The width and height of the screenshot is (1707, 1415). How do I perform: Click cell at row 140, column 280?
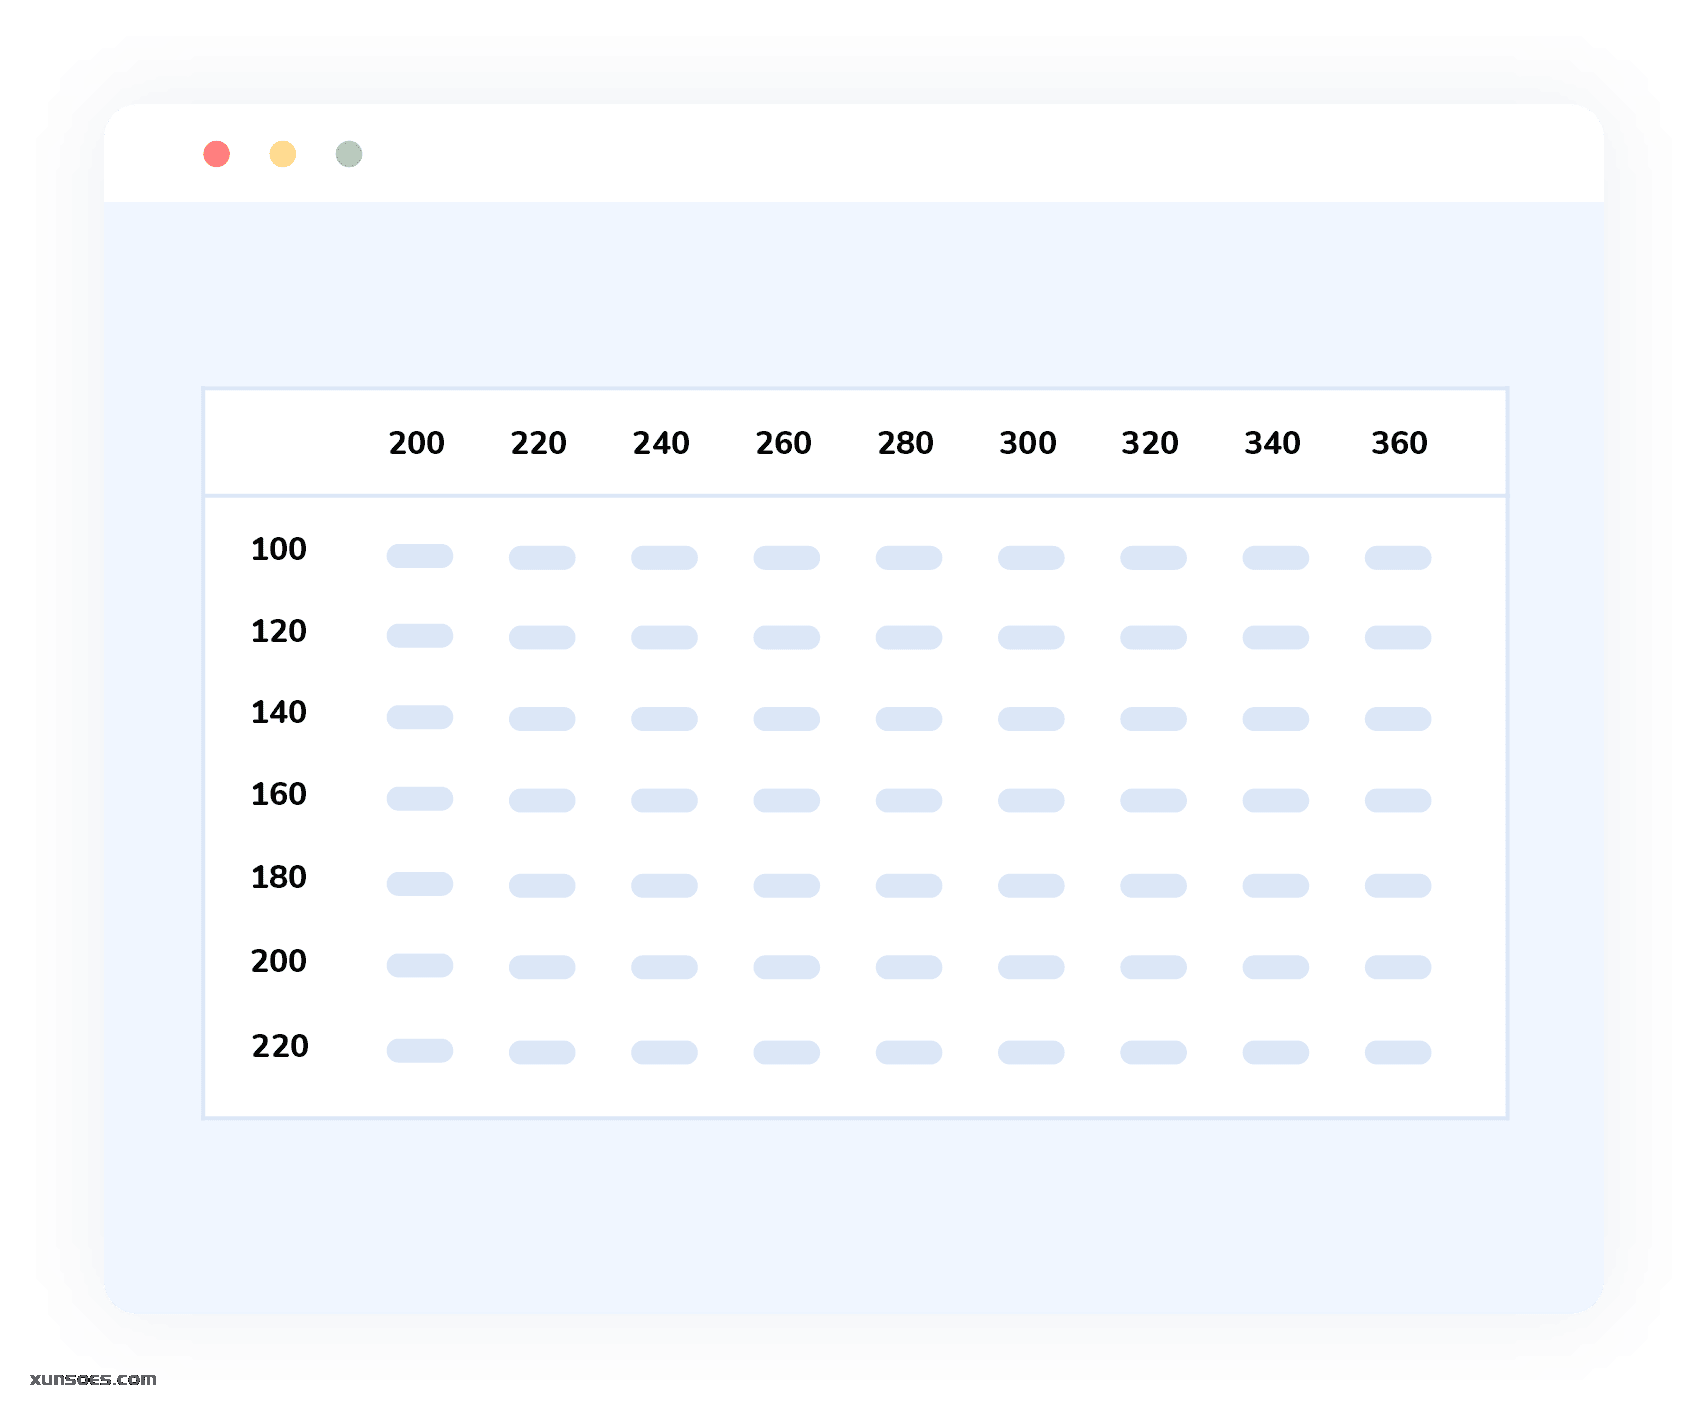click(x=909, y=719)
